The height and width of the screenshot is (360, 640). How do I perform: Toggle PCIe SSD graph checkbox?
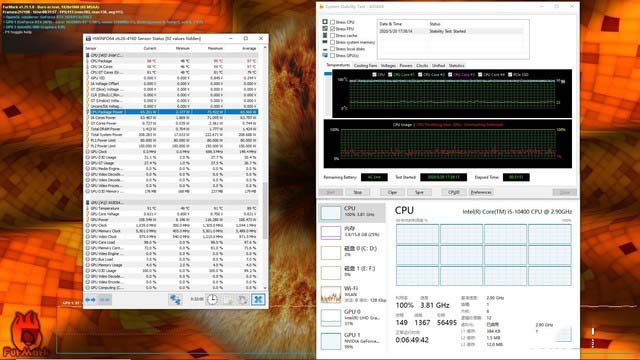point(510,75)
